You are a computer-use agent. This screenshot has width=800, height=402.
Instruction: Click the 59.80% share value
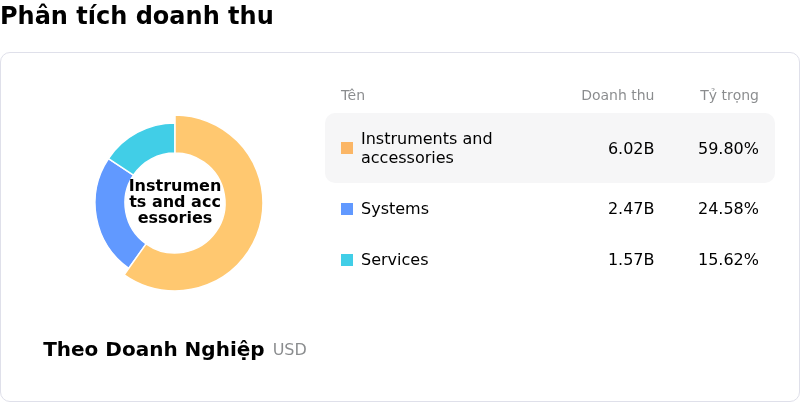[728, 149]
